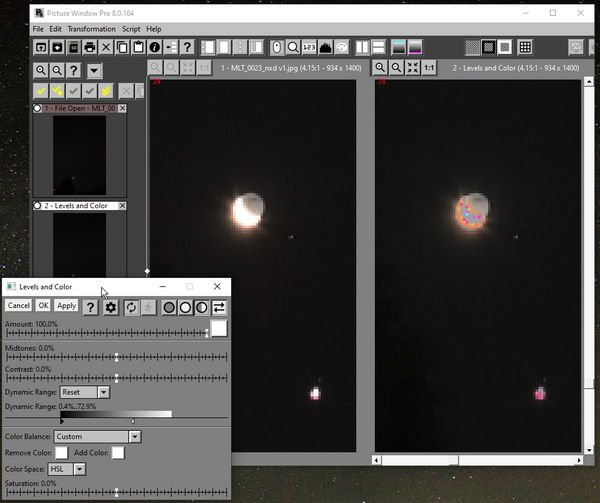Image resolution: width=600 pixels, height=503 pixels.
Task: Click the help question mark in dialog
Action: click(91, 307)
